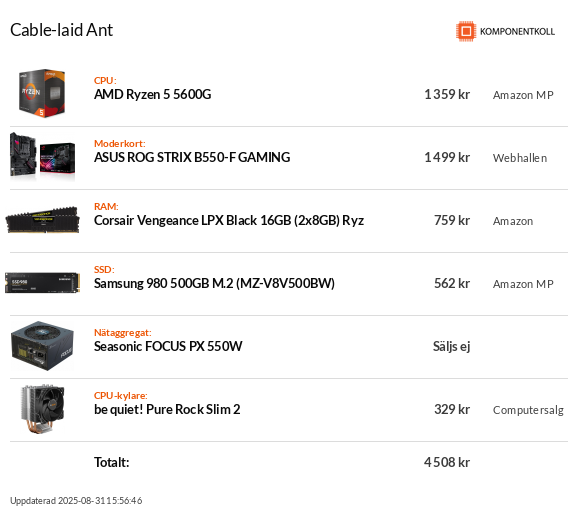Screen dimensions: 577x514
Task: Click the Seasonic FOCUS PX 550W title
Action: [168, 347]
